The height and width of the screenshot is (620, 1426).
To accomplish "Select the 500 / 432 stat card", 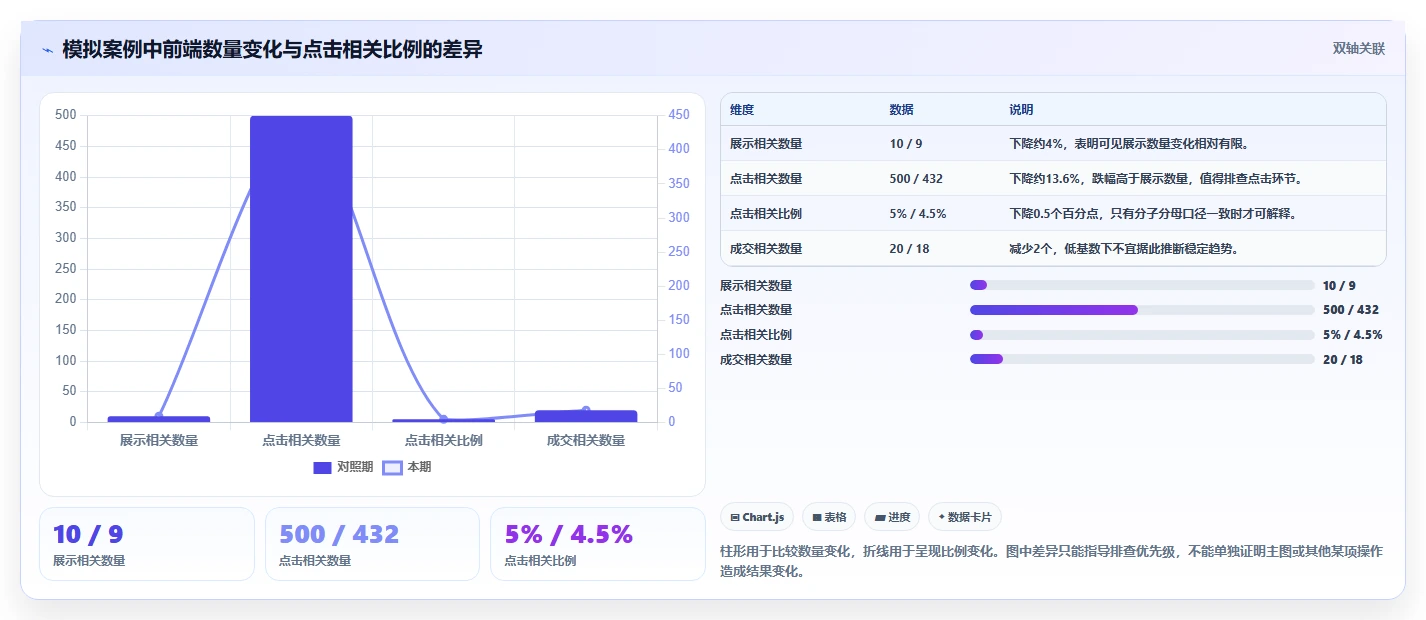I will (x=372, y=544).
